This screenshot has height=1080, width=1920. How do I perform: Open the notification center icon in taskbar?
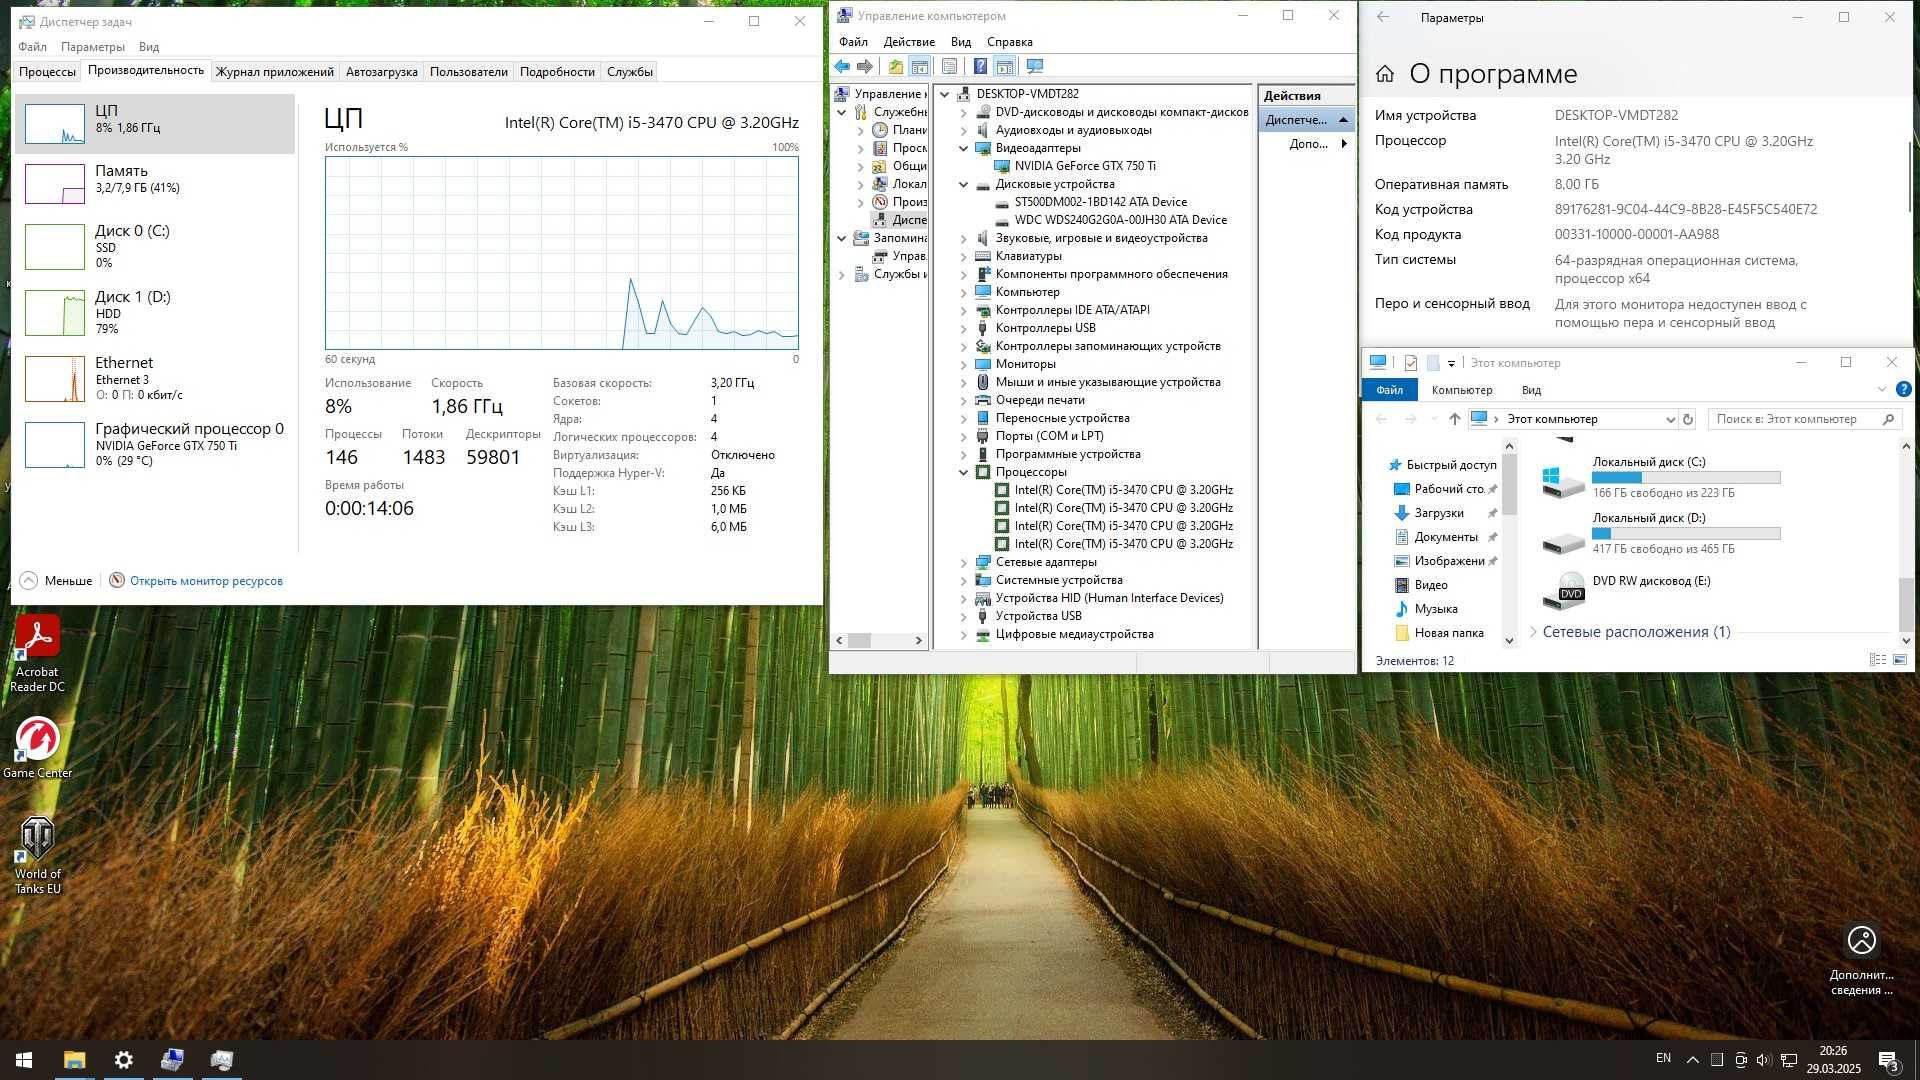tap(1888, 1060)
